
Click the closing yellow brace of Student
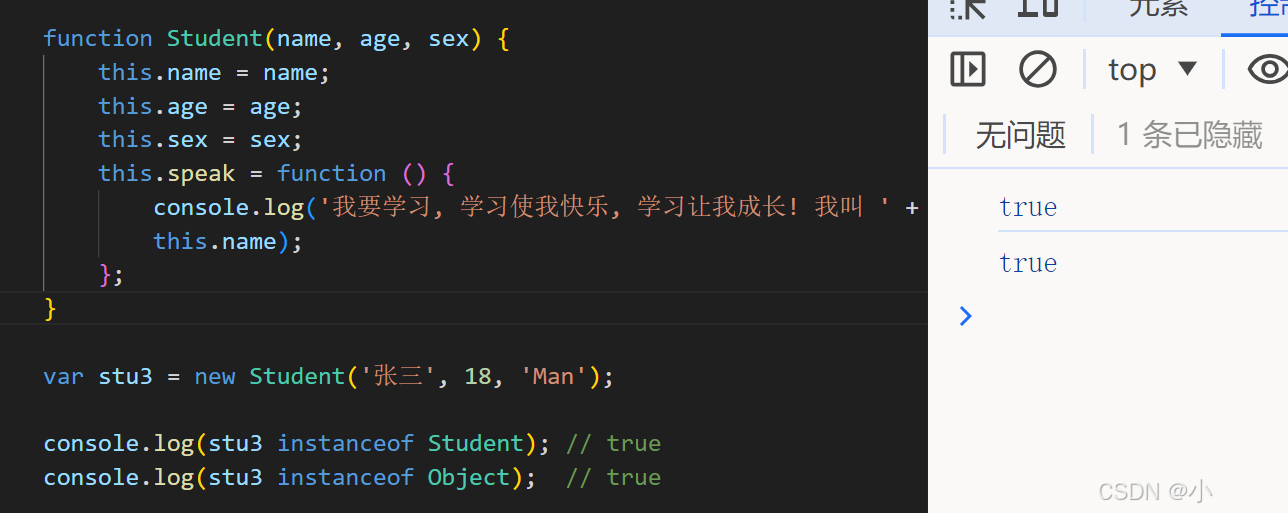click(50, 309)
